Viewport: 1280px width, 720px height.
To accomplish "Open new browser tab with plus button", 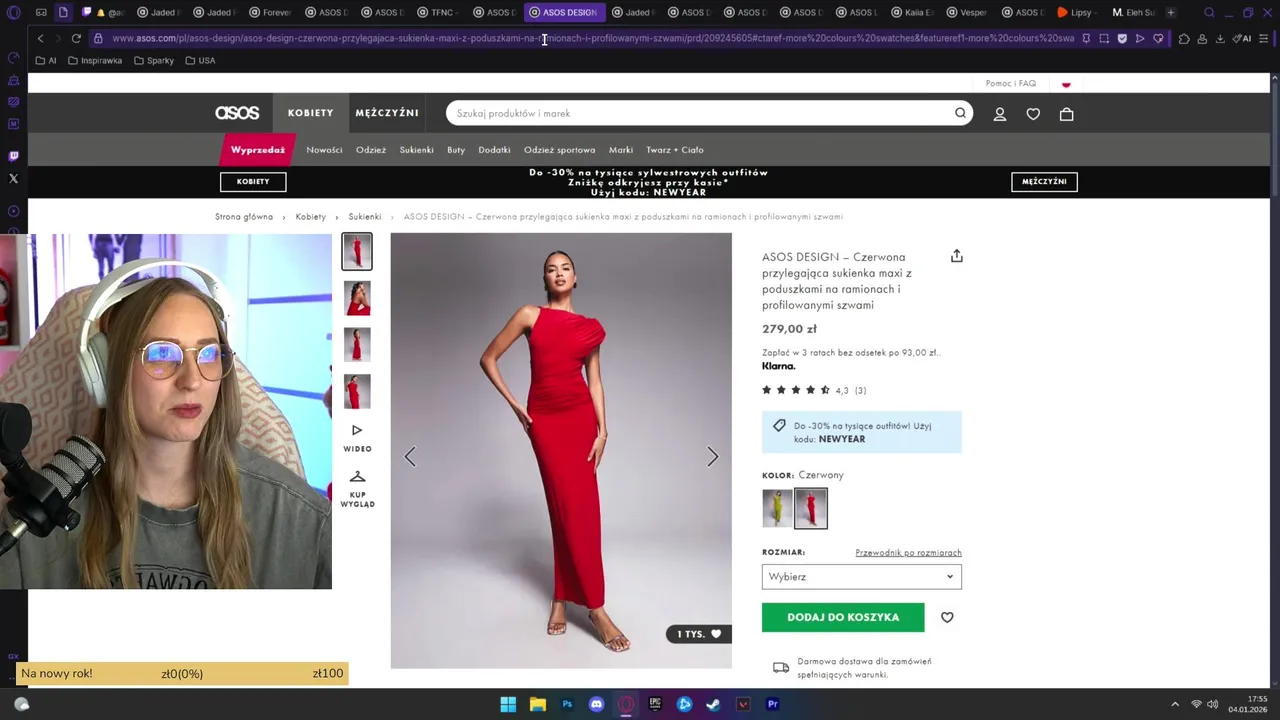I will 1171,12.
